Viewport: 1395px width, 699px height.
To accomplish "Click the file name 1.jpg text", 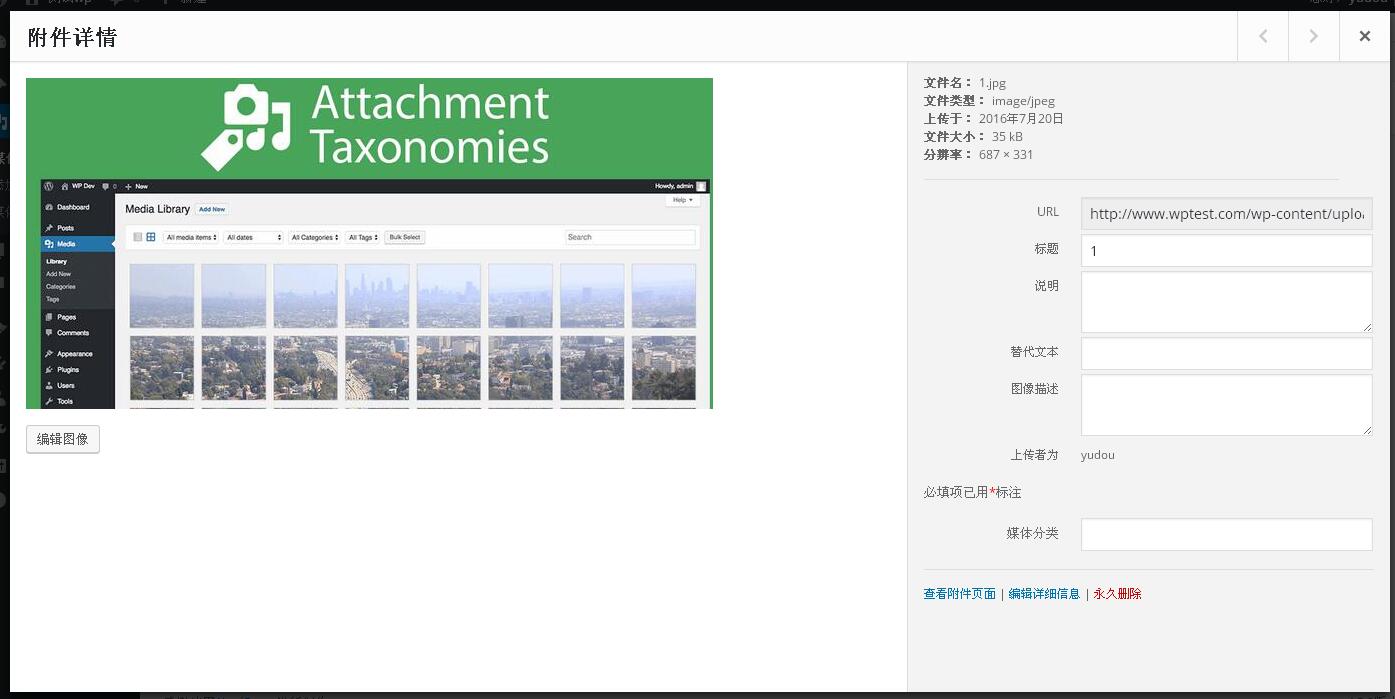I will [x=992, y=83].
